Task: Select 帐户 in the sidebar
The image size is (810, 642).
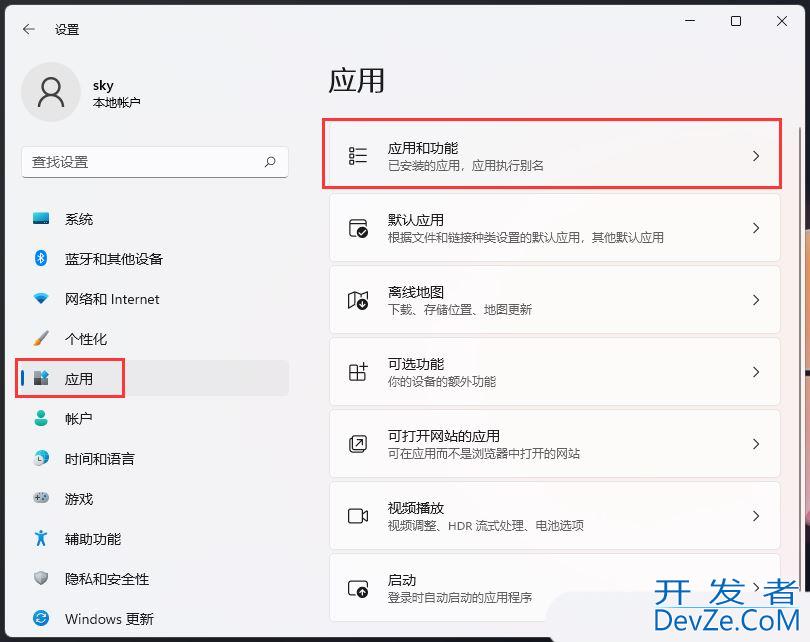Action: click(154, 418)
